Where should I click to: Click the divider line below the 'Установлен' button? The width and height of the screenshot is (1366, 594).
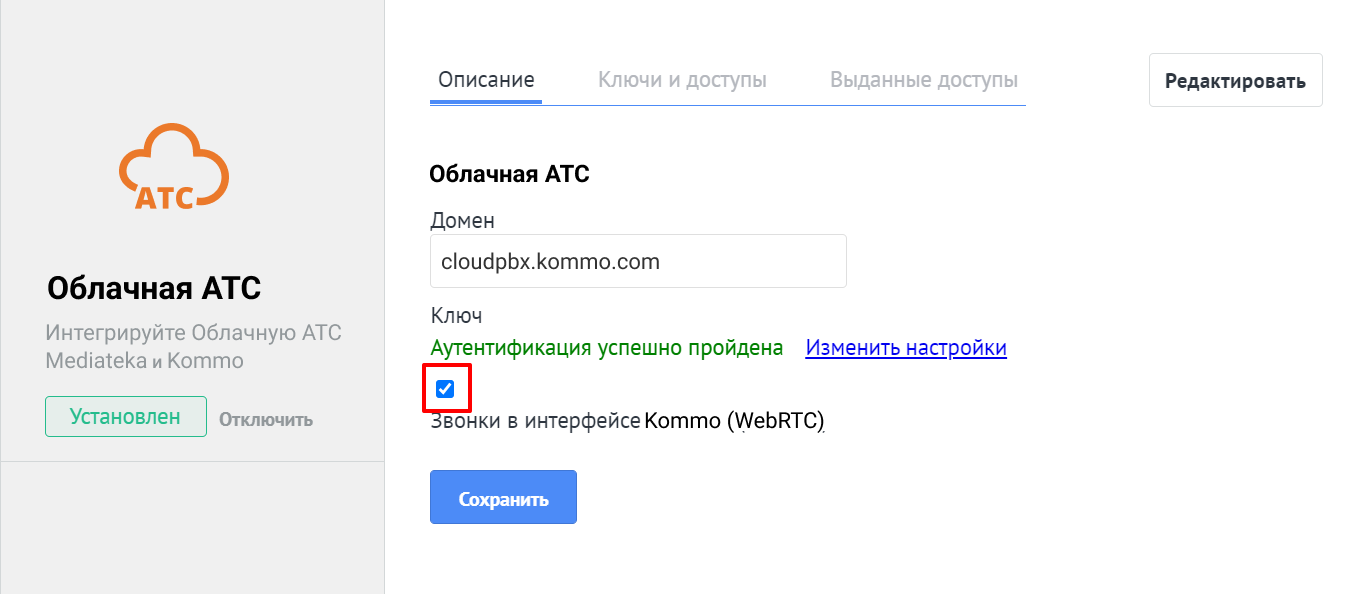pos(192,462)
